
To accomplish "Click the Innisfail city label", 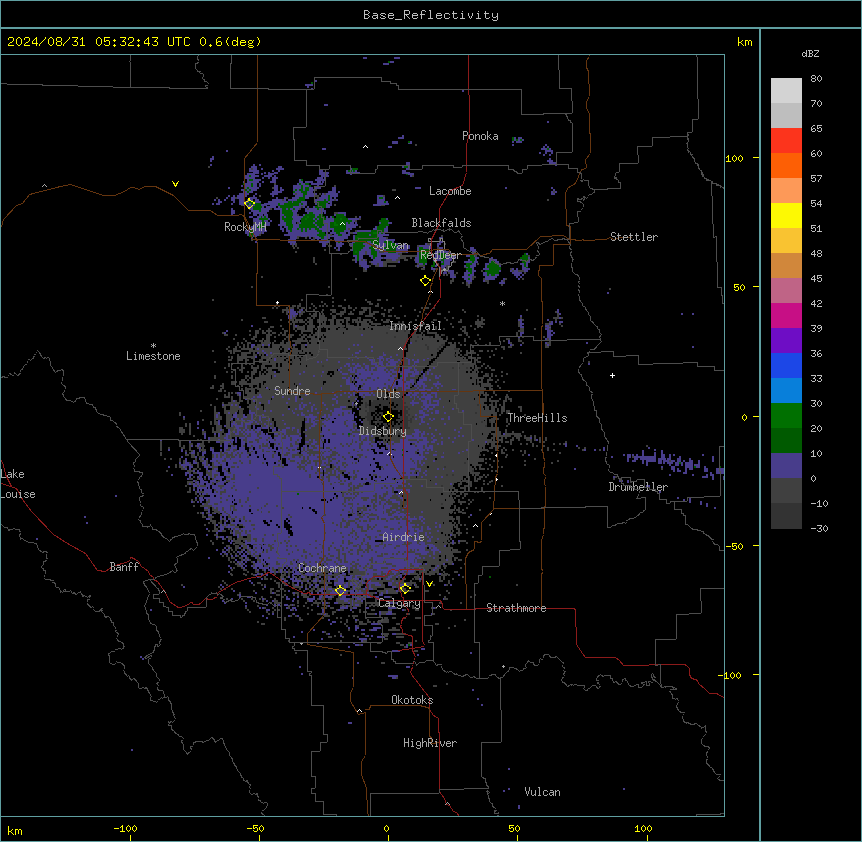I will click(415, 326).
